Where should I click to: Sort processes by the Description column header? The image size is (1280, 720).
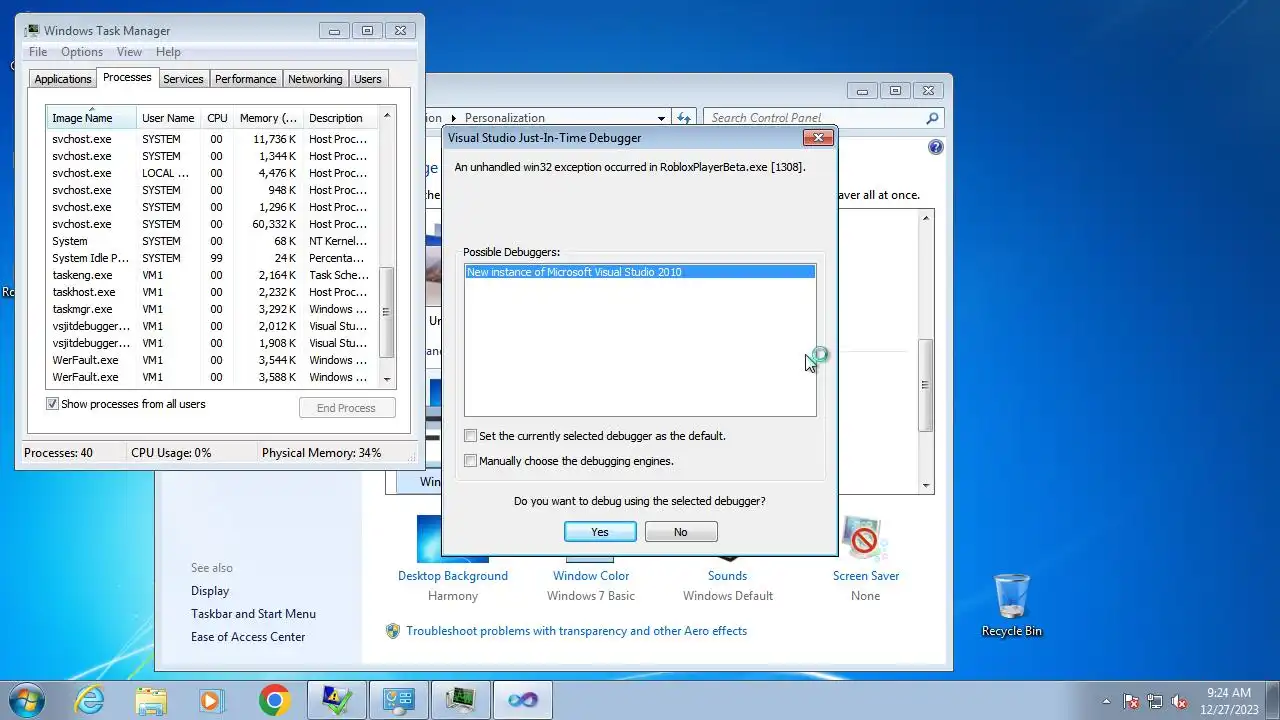tap(340, 118)
